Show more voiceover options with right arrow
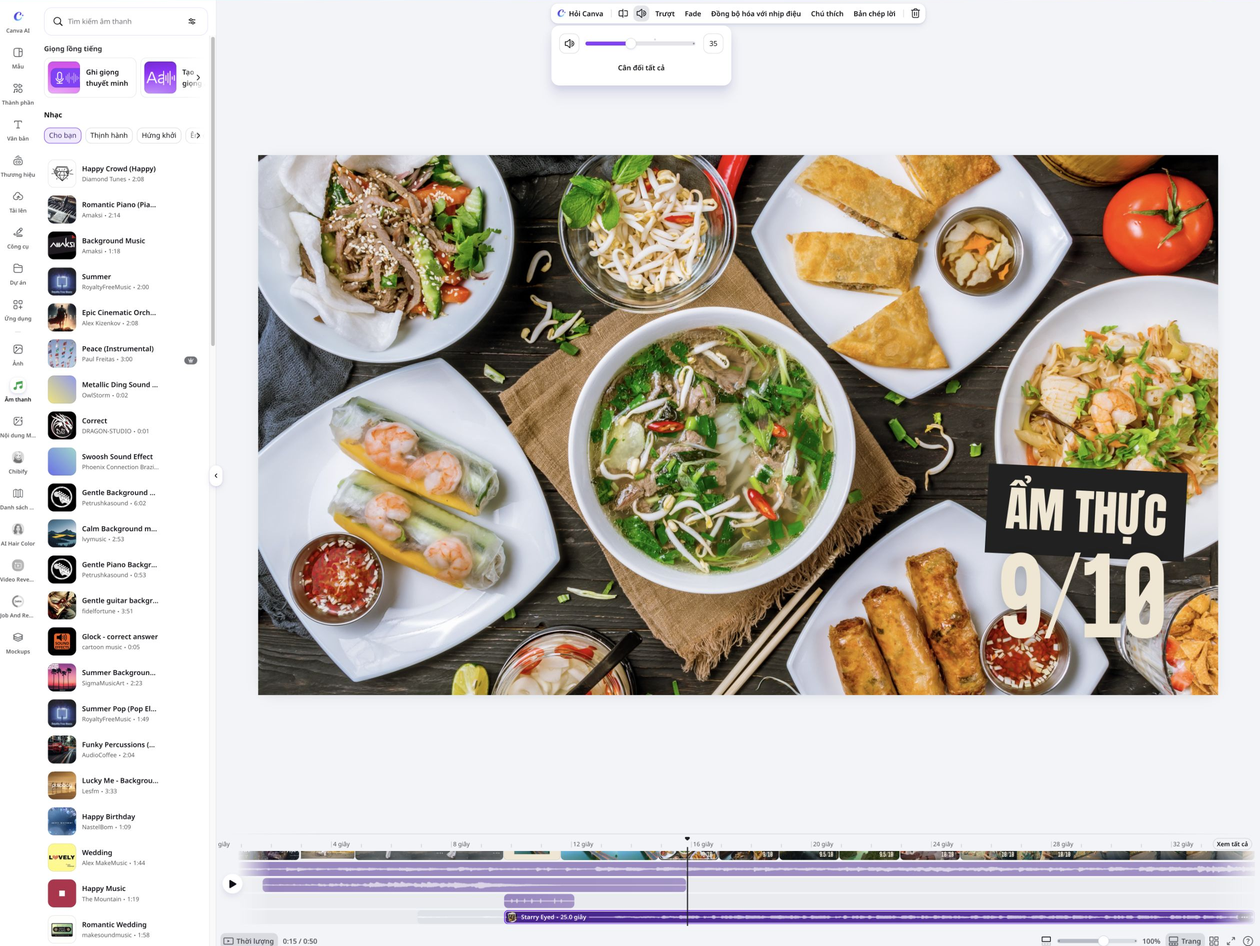Image resolution: width=1260 pixels, height=946 pixels. [x=198, y=78]
